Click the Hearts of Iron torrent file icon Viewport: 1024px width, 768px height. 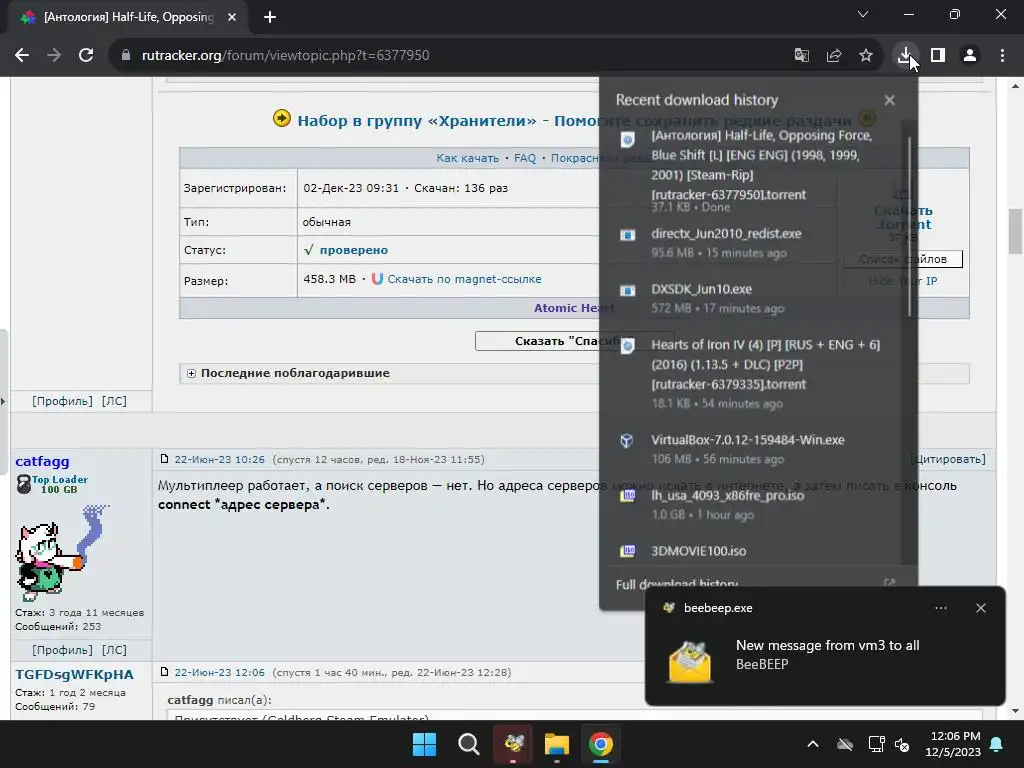click(x=627, y=345)
